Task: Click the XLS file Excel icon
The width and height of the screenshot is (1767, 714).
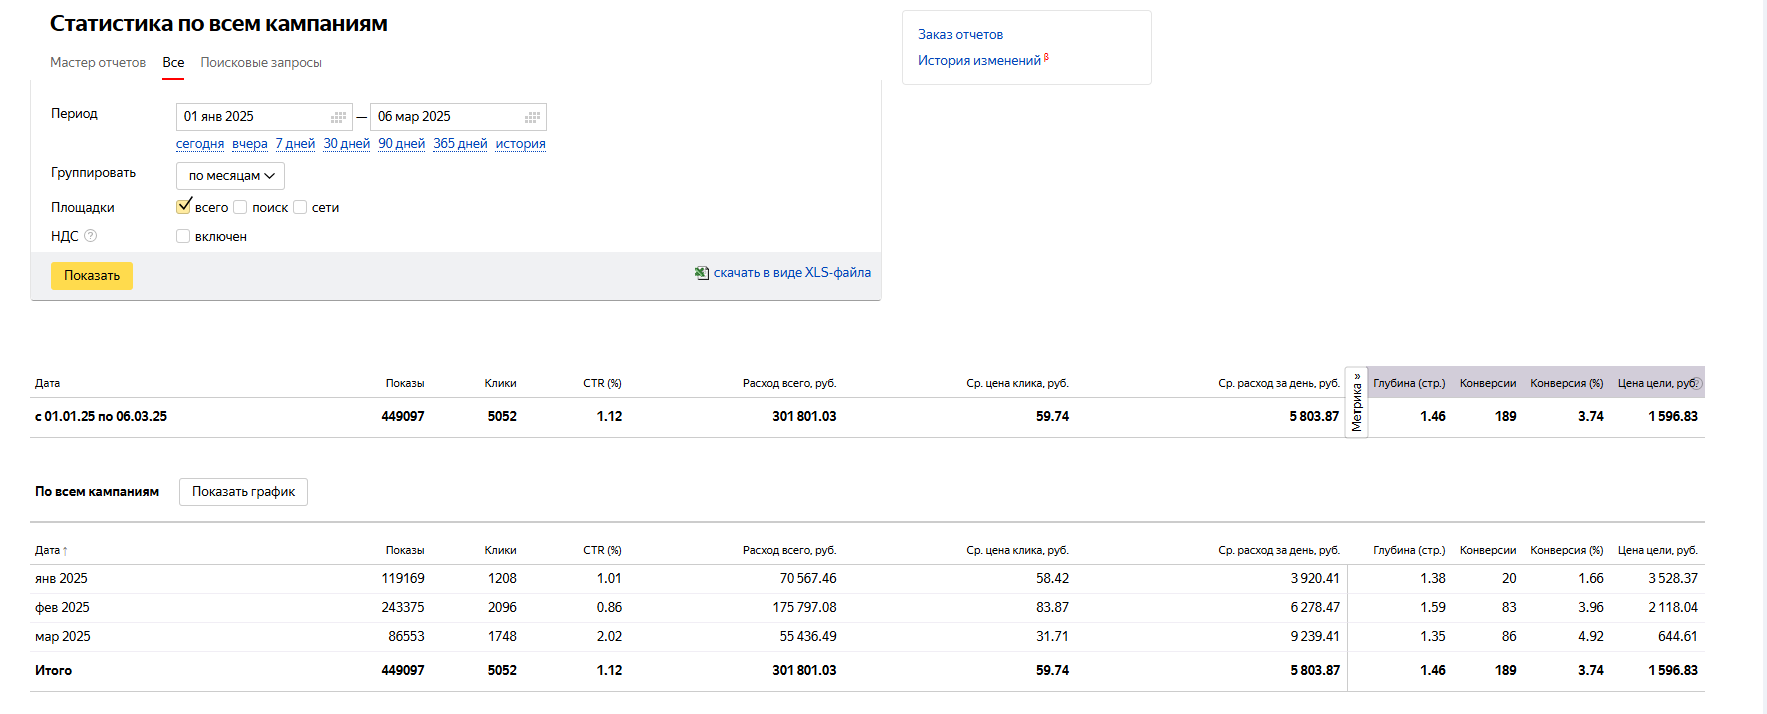Action: (702, 273)
